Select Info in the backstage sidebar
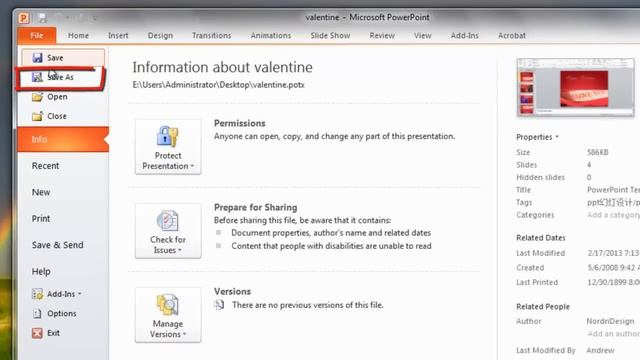 [63, 139]
